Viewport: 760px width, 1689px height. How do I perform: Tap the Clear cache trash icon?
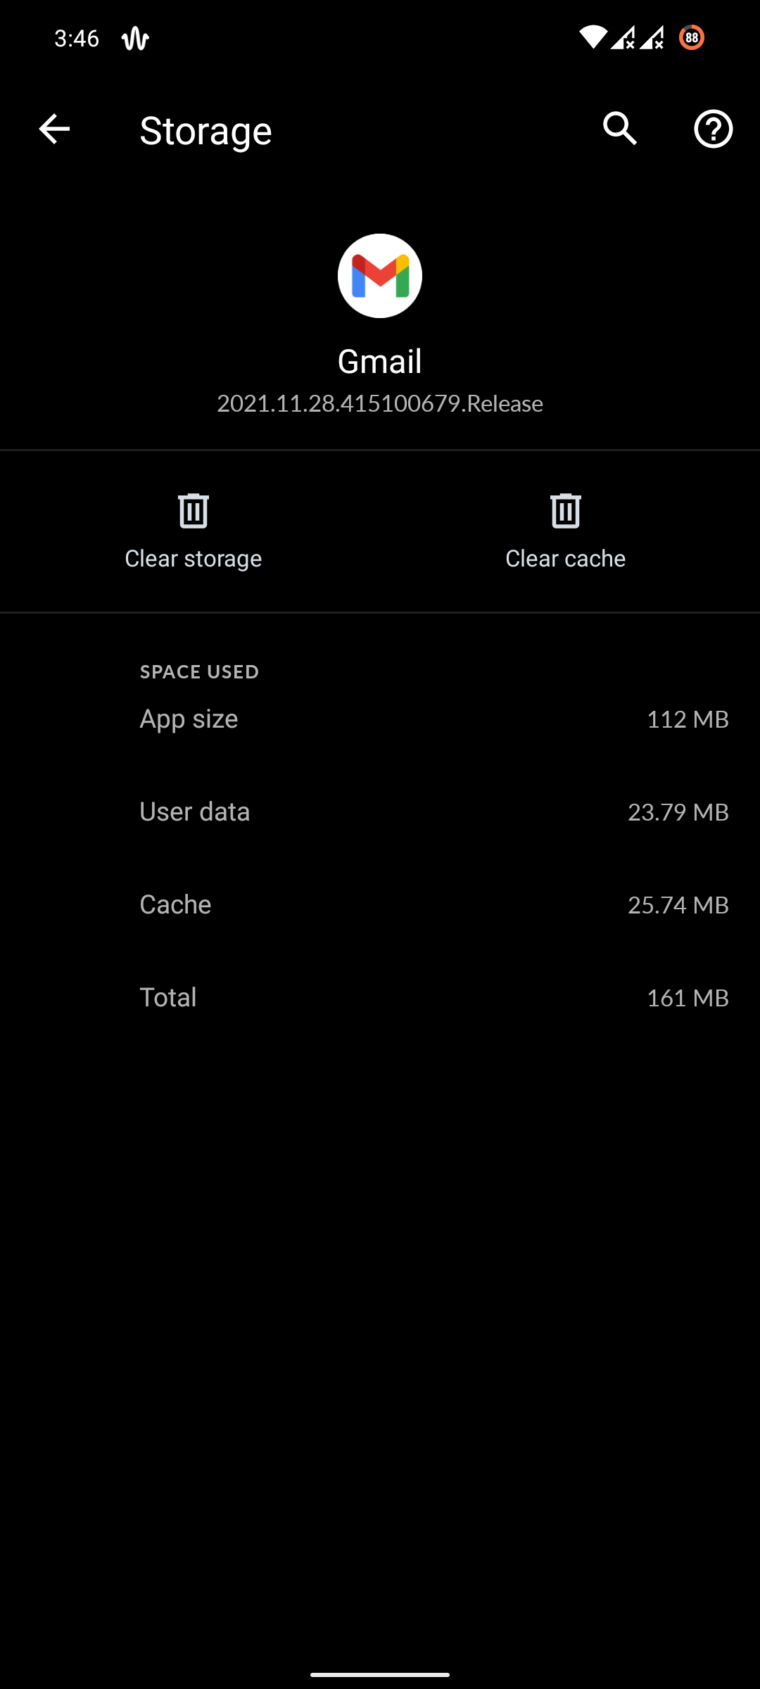[x=565, y=511]
